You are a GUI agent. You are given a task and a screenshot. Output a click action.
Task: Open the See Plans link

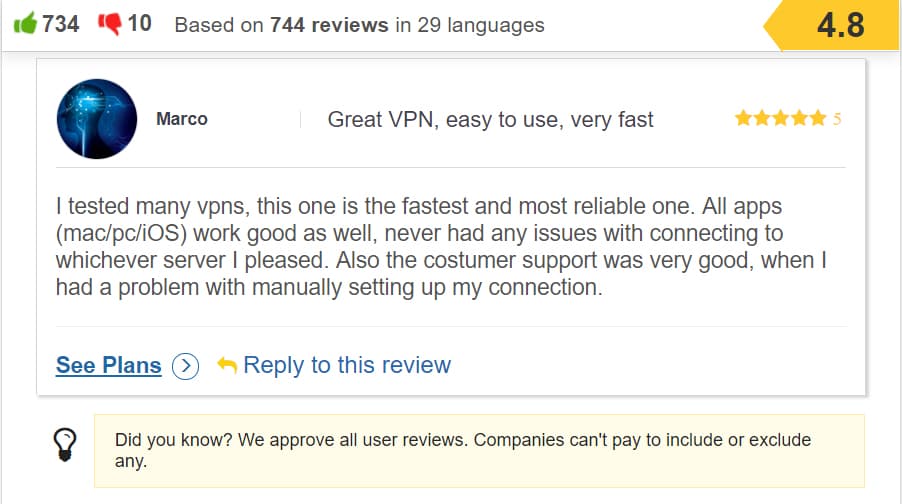pos(108,366)
